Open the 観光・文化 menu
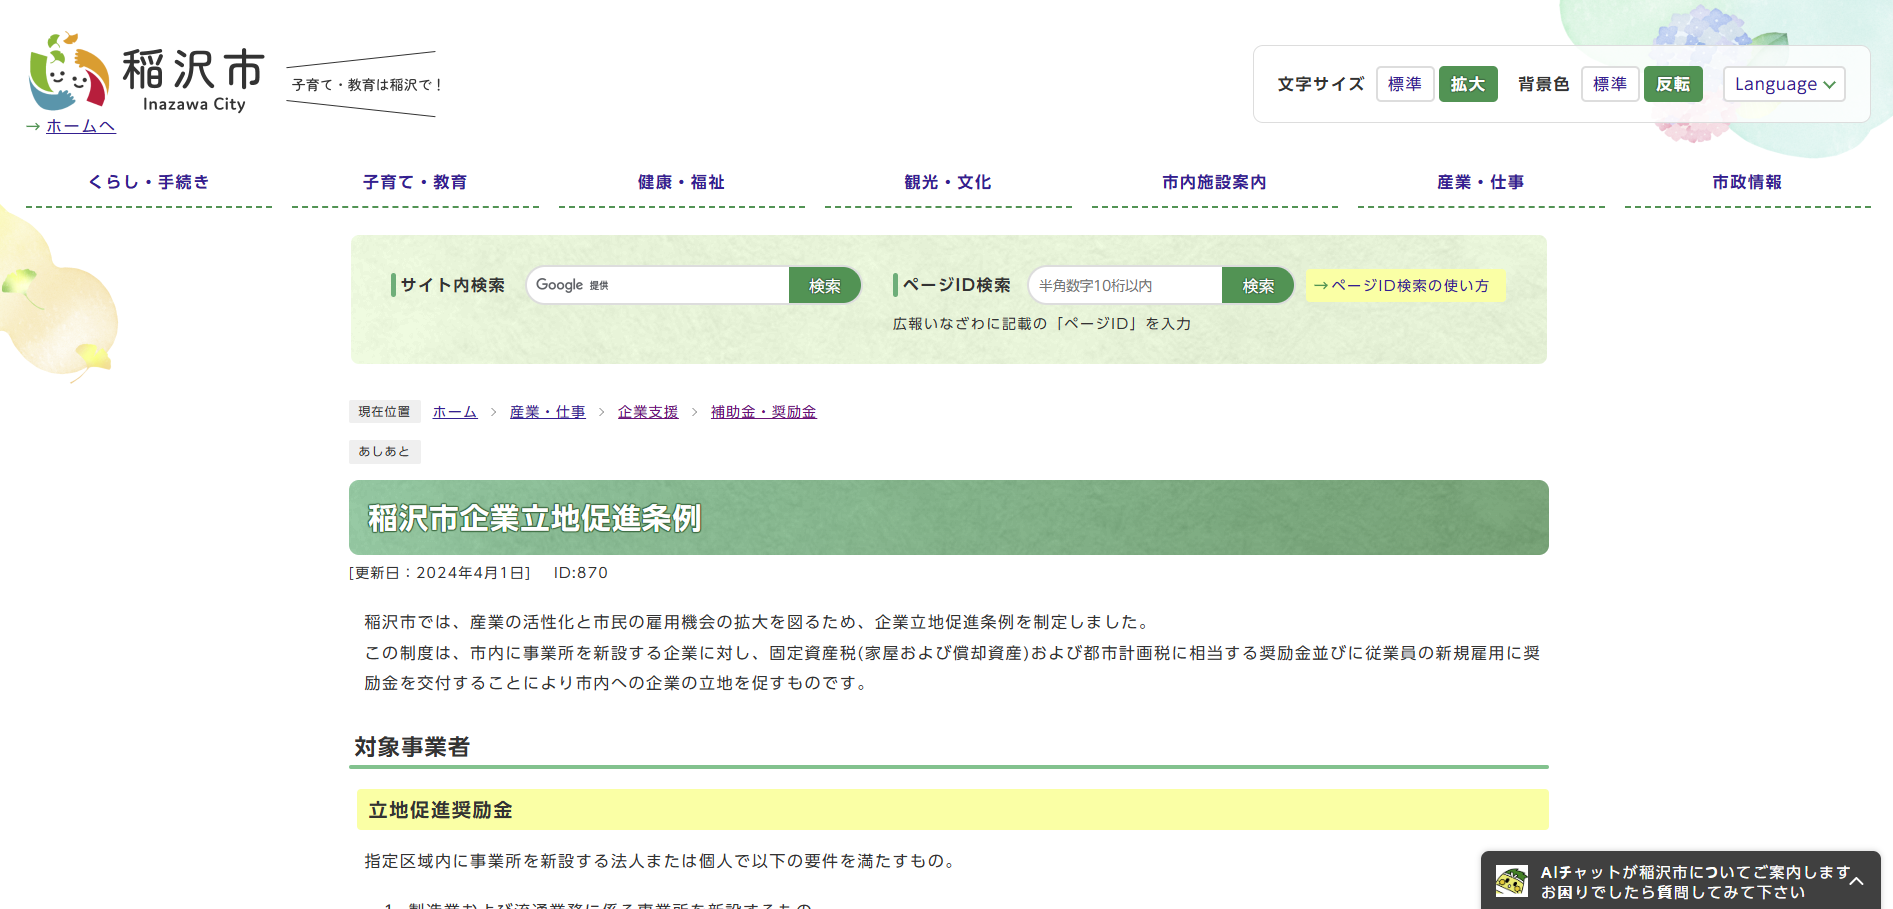 coord(948,182)
